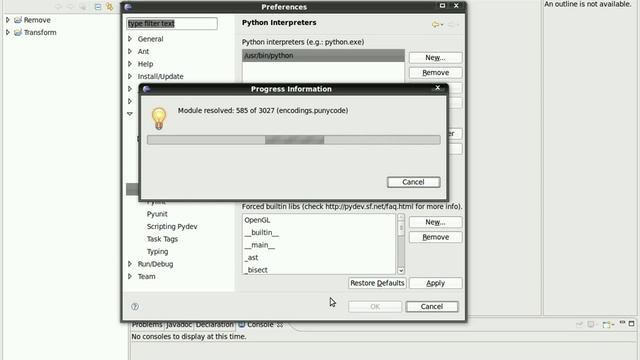
Task: Select Scripting Pydev preferences item
Action: [x=172, y=227]
